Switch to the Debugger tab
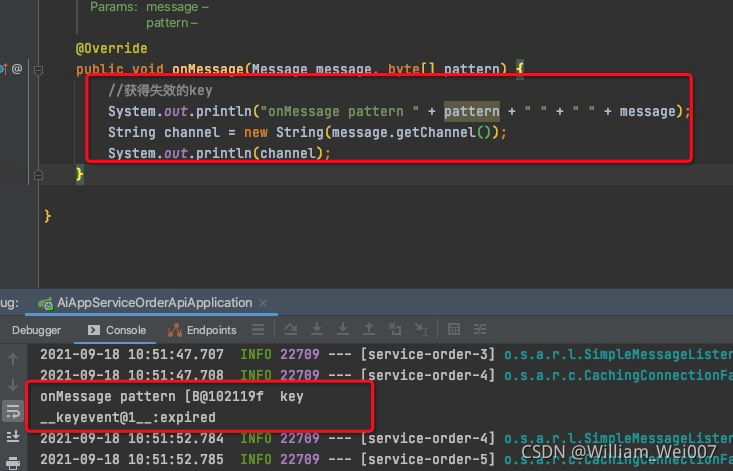This screenshot has width=733, height=471. click(36, 330)
